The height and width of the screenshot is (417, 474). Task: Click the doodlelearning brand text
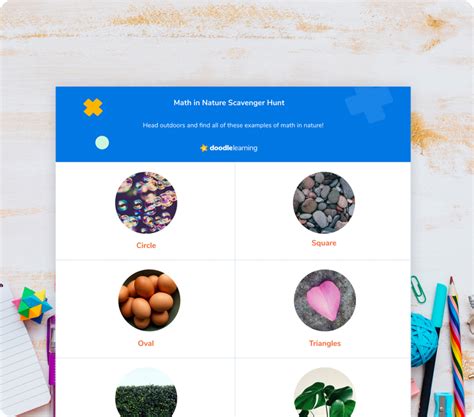click(233, 148)
